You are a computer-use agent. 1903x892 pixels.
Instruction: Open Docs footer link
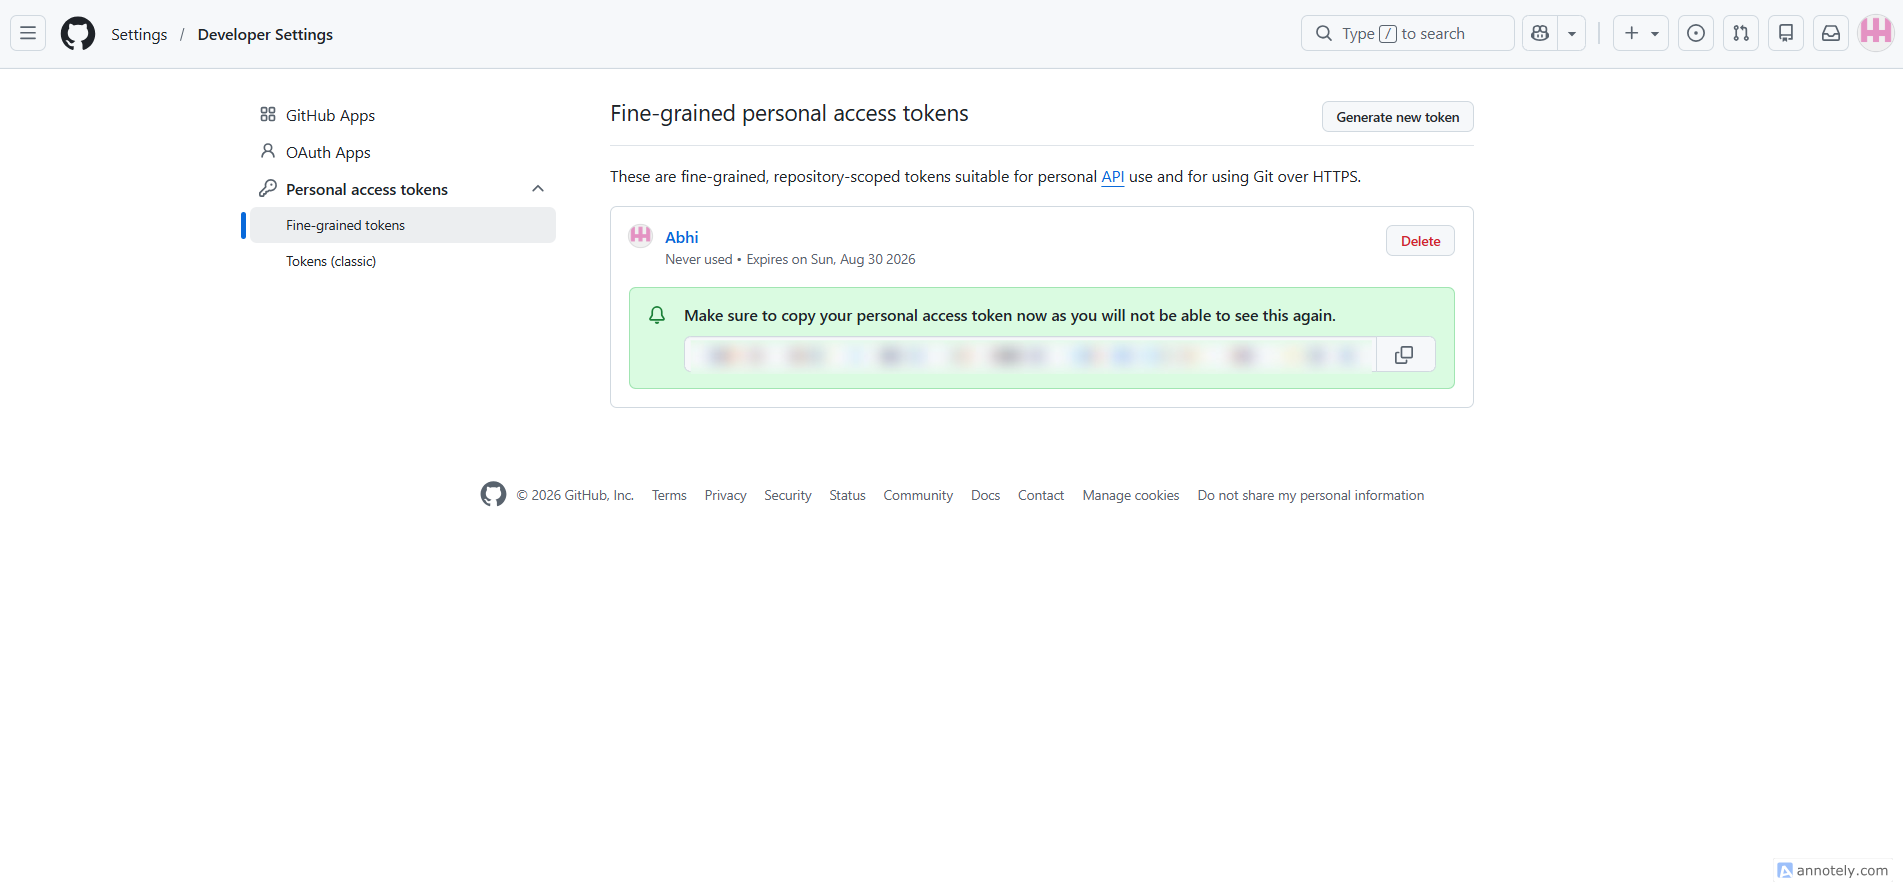pyautogui.click(x=985, y=495)
